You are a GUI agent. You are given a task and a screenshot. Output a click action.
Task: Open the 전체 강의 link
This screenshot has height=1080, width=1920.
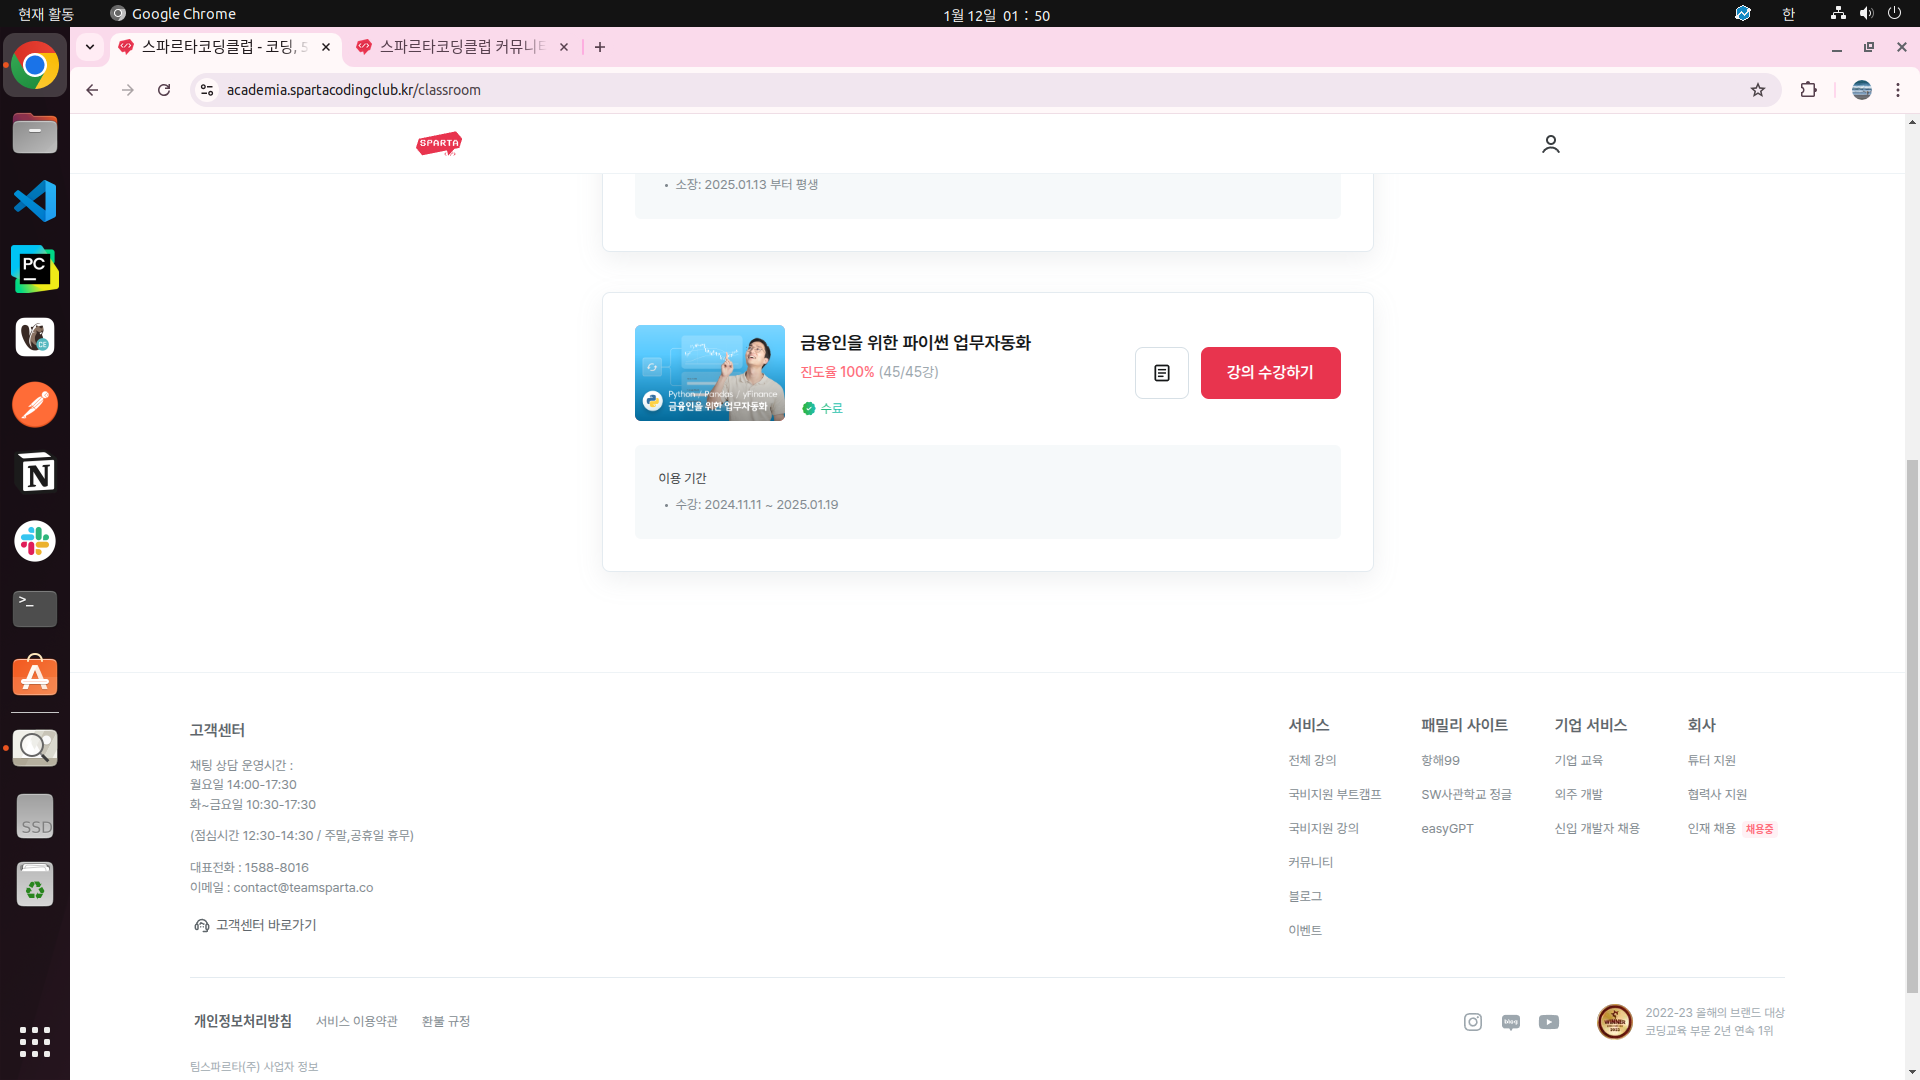click(x=1312, y=761)
